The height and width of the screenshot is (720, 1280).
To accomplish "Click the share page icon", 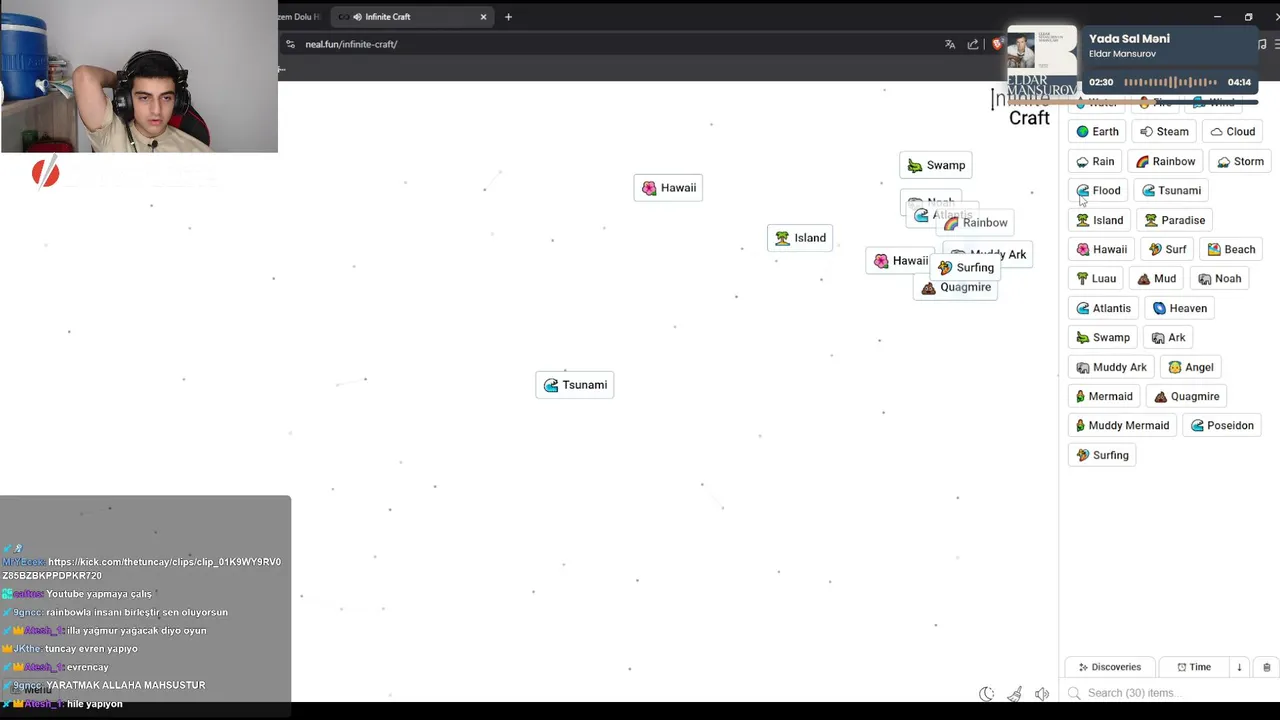I will (x=973, y=44).
